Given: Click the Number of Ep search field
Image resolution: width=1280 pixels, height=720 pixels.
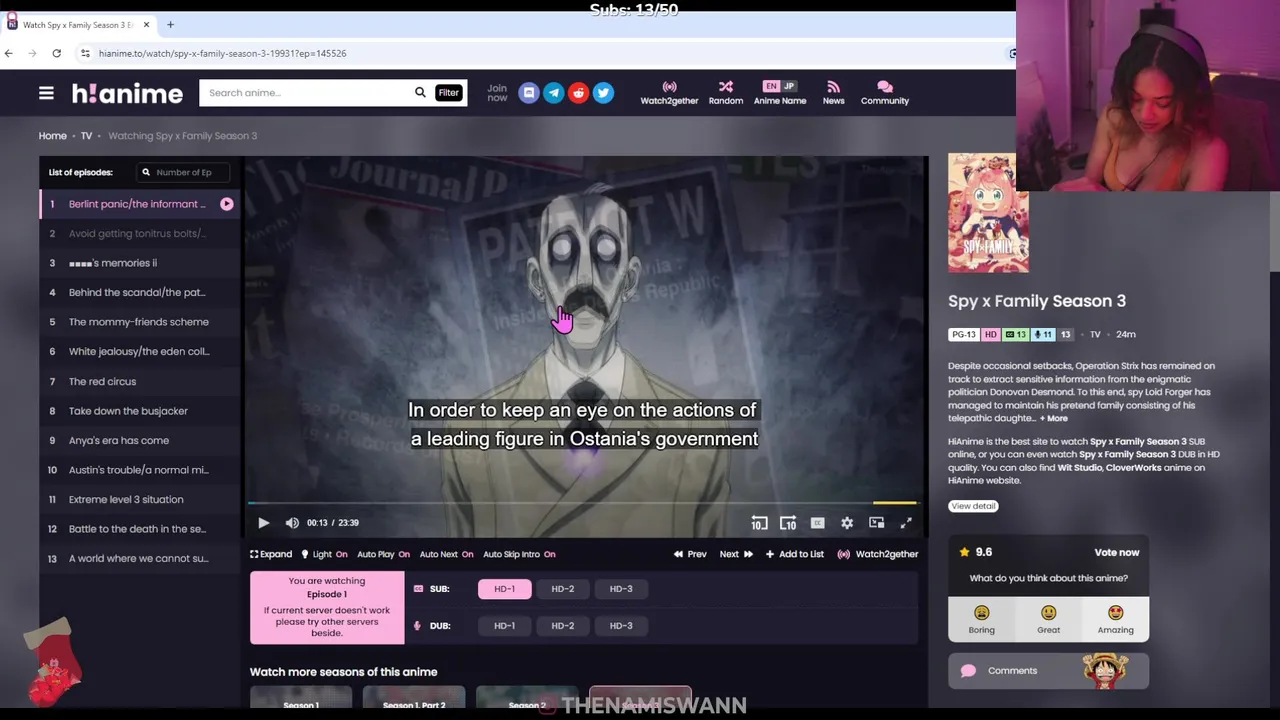Looking at the screenshot, I should [185, 172].
